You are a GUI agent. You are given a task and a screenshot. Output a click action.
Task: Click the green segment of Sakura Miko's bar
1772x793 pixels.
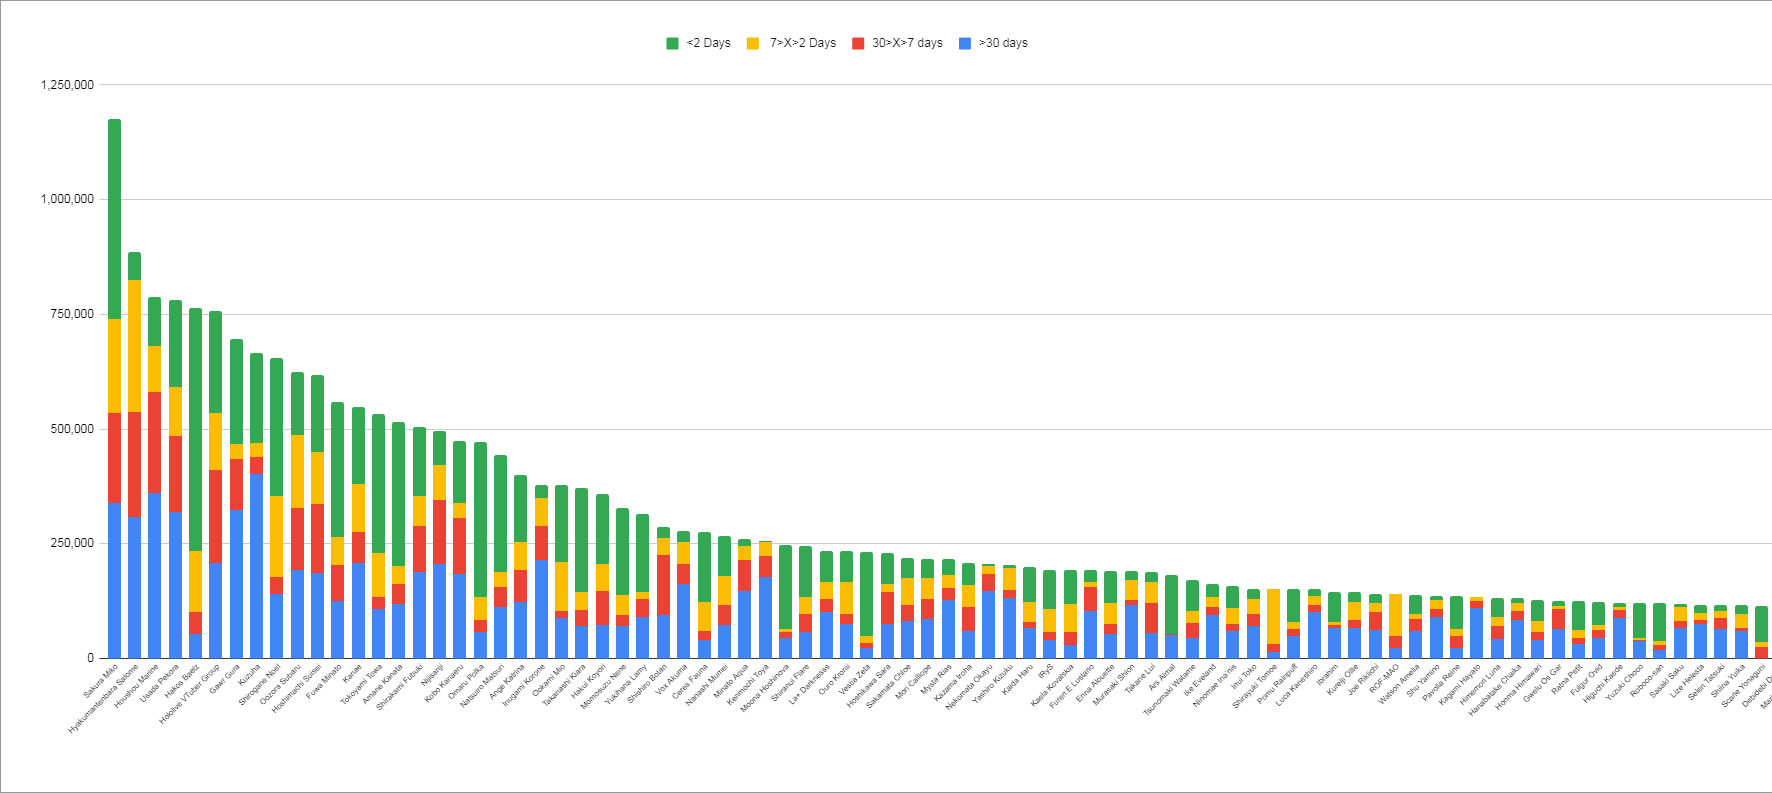point(115,219)
